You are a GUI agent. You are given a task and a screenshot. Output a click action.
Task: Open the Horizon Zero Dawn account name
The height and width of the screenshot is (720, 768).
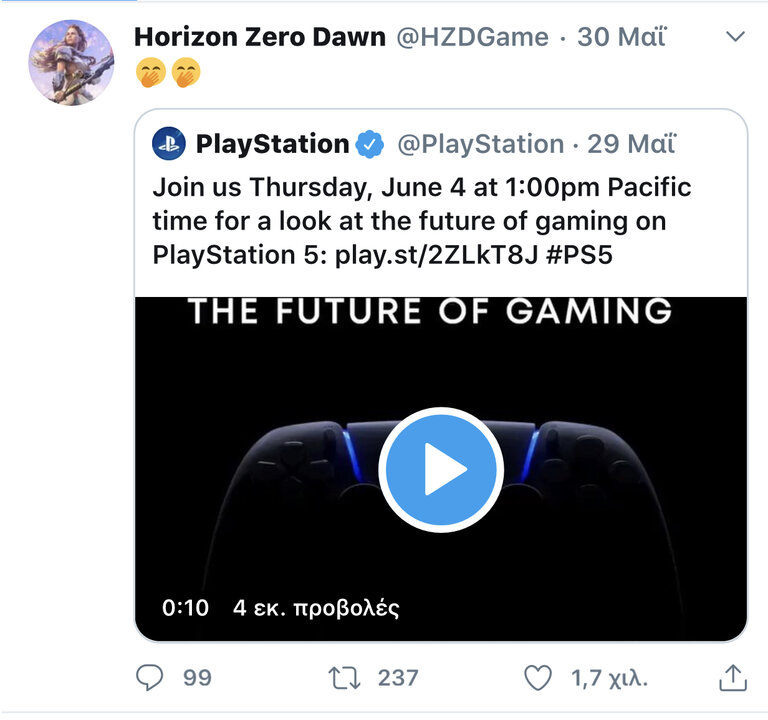(x=260, y=37)
